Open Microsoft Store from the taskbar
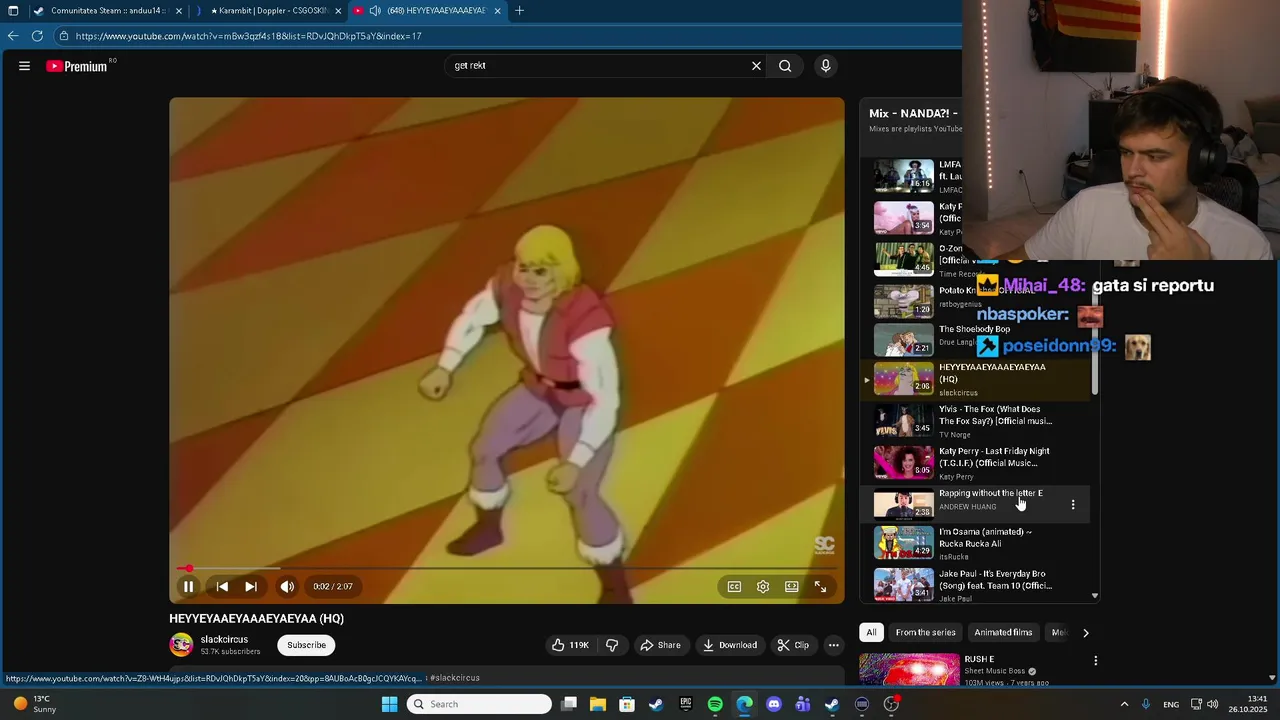The width and height of the screenshot is (1280, 720). pos(627,704)
